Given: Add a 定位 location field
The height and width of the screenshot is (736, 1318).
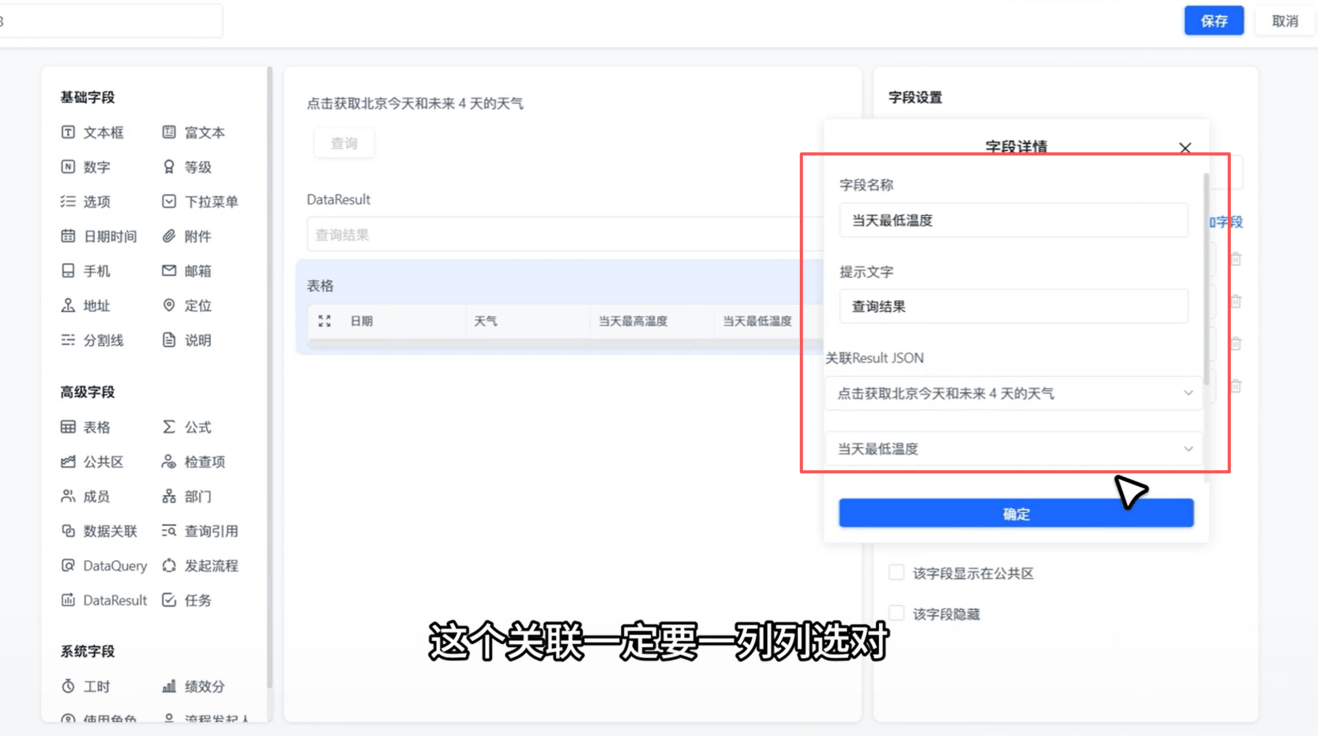Looking at the screenshot, I should 186,305.
